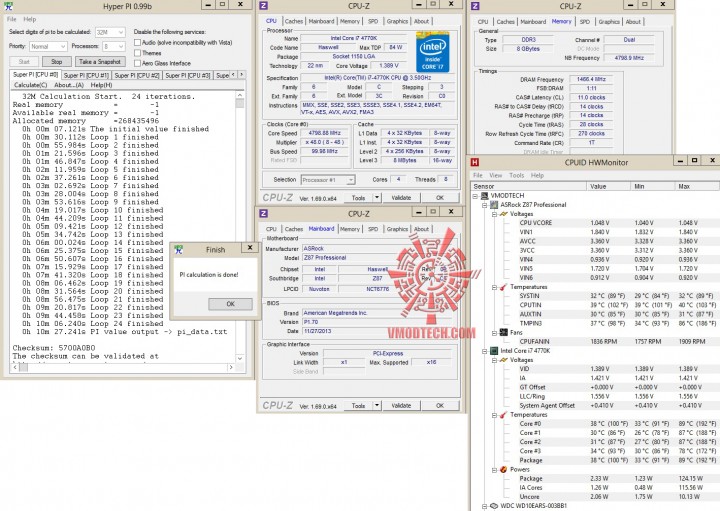Open the digits of pi 32M dropdown

click(110, 32)
